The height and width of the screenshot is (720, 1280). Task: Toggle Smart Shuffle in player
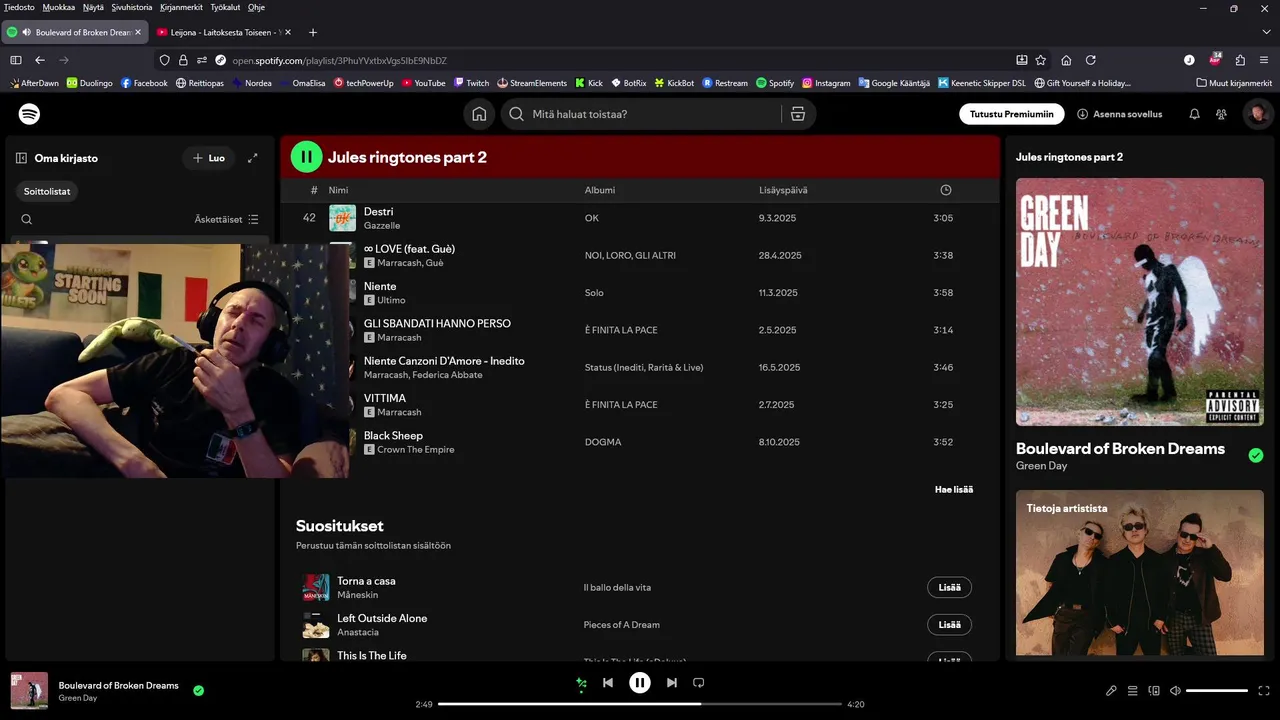click(582, 683)
